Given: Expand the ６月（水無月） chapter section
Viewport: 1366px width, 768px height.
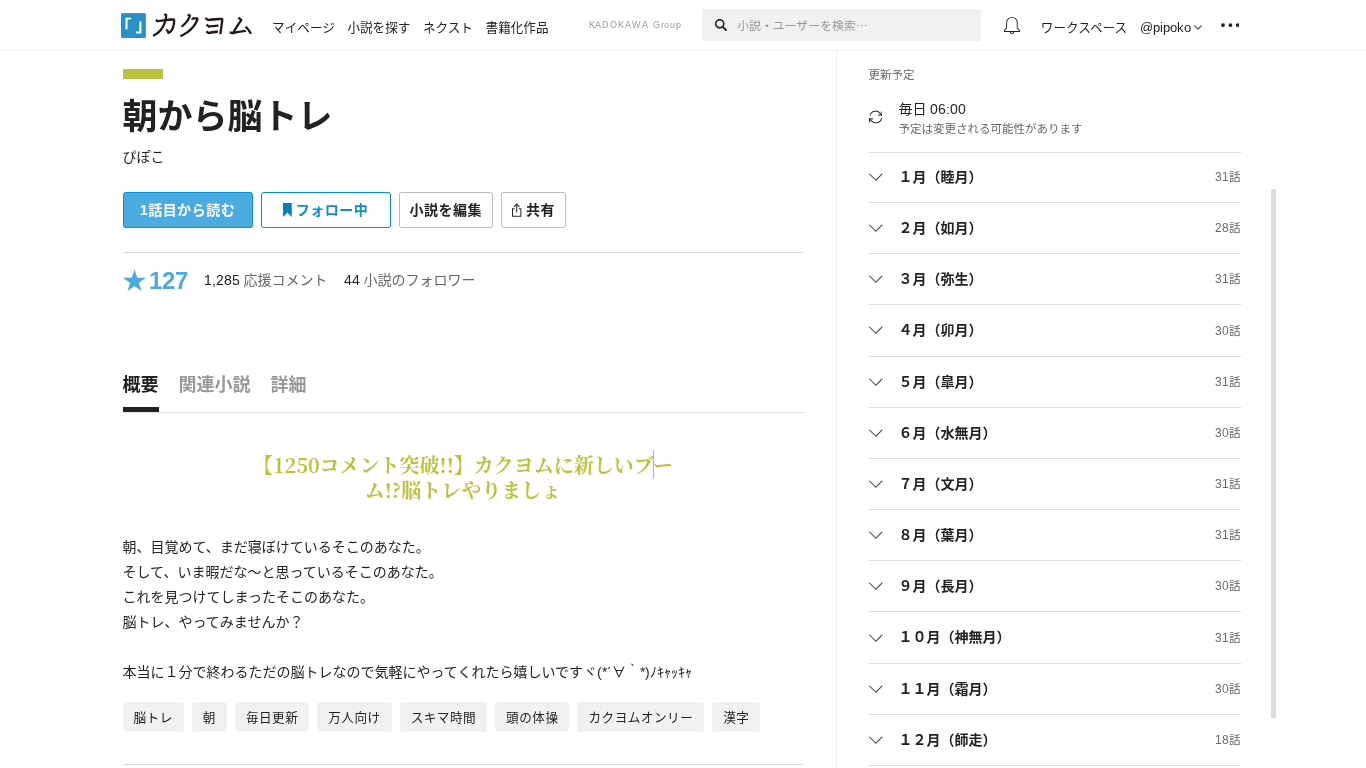Looking at the screenshot, I should [1054, 433].
